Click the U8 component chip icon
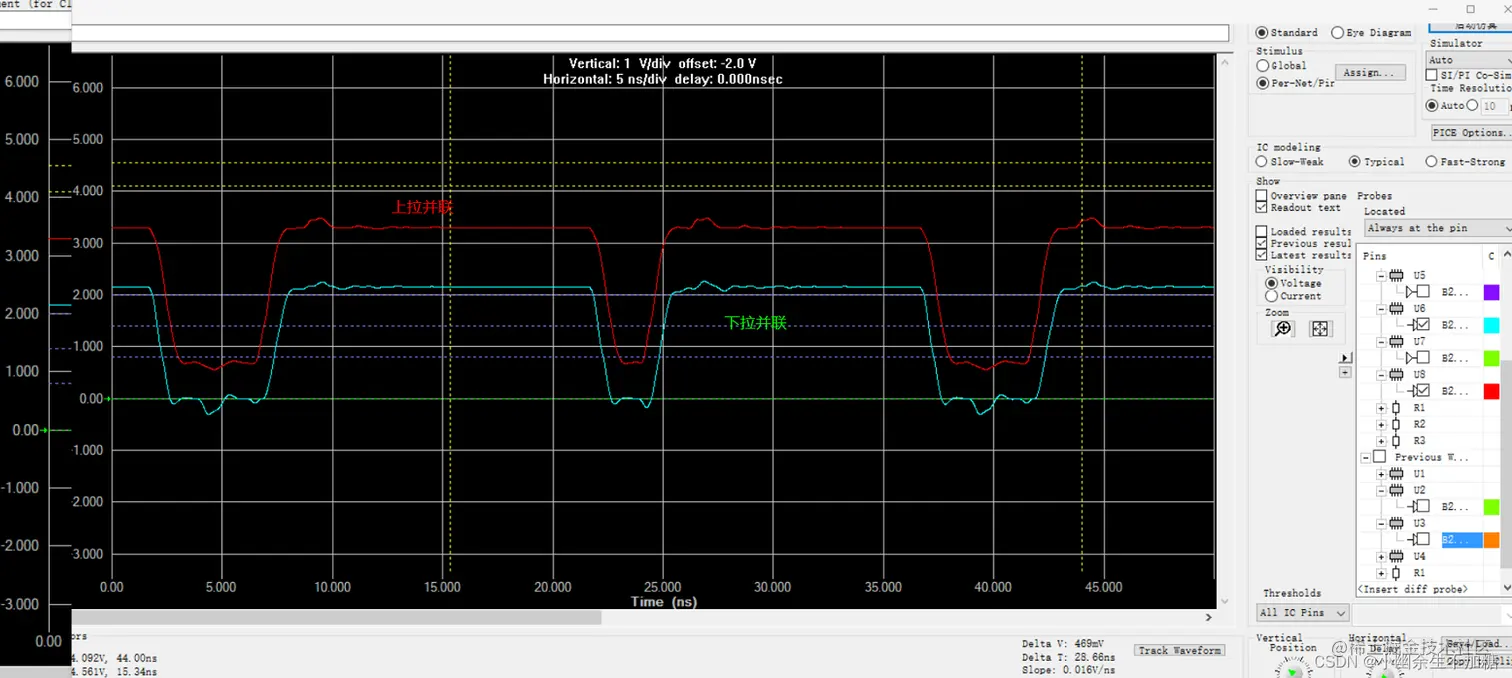This screenshot has width=1512, height=678. coord(1397,374)
